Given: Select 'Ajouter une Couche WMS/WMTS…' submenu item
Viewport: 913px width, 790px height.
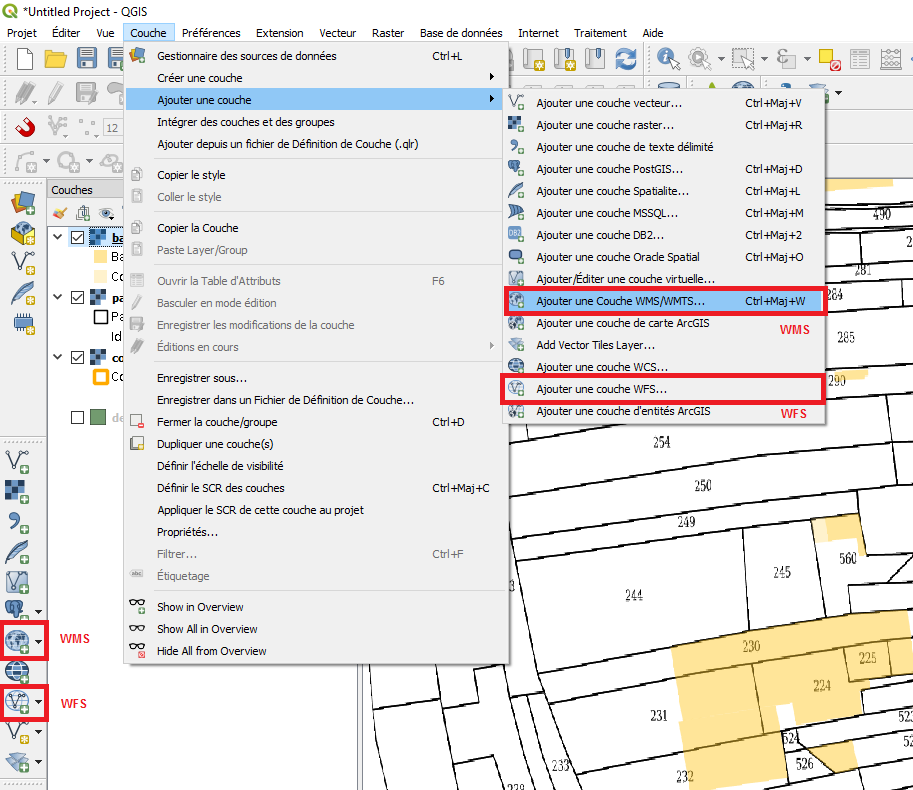Looking at the screenshot, I should click(664, 301).
